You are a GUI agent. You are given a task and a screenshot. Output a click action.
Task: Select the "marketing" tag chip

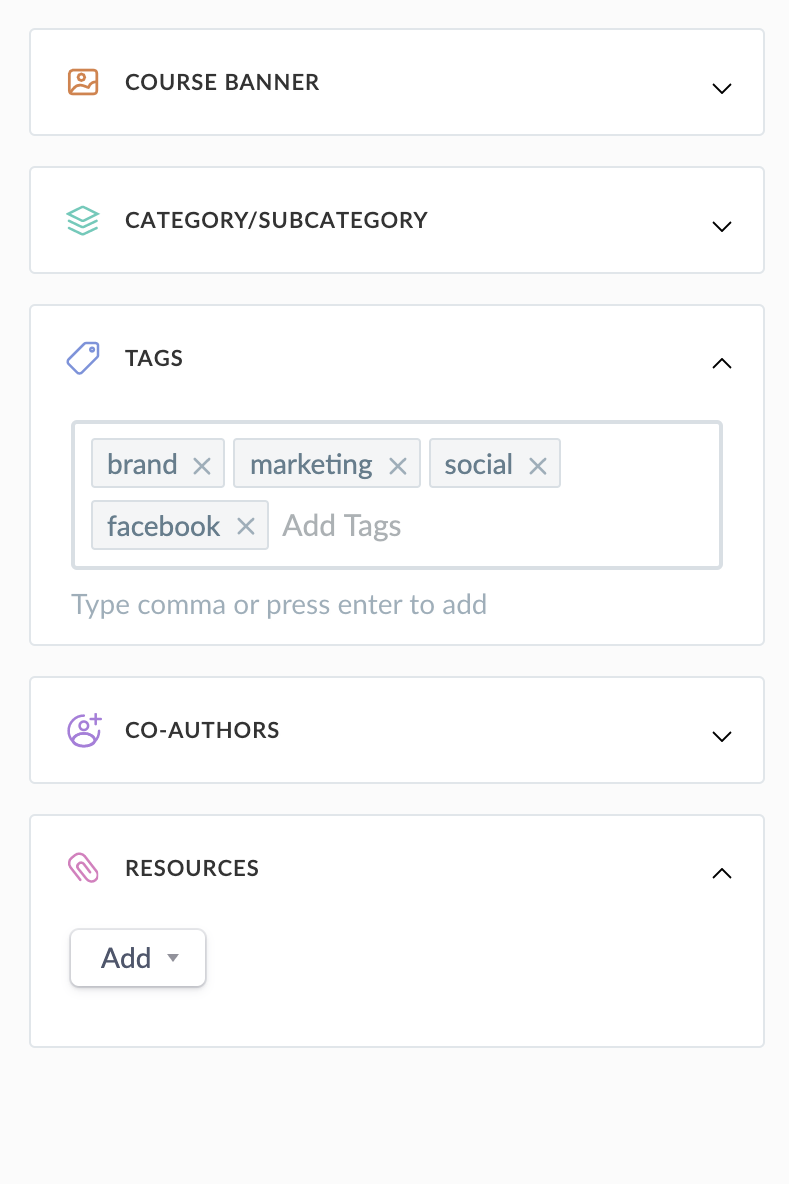[310, 465]
